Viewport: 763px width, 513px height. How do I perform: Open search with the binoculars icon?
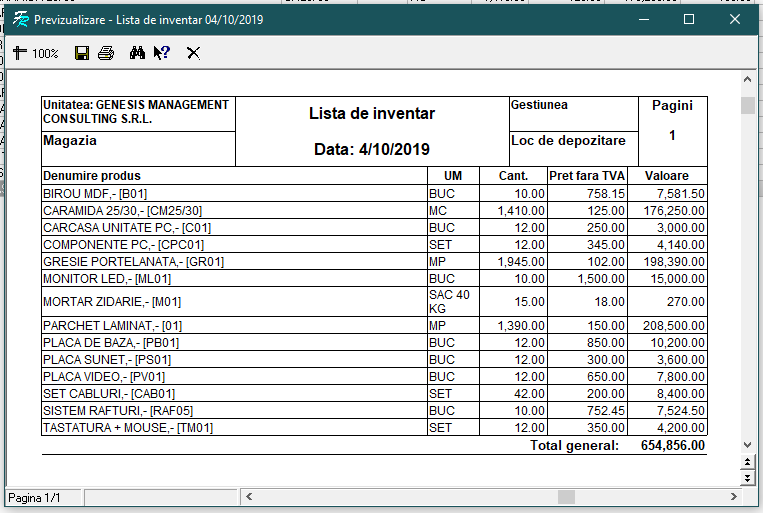138,53
